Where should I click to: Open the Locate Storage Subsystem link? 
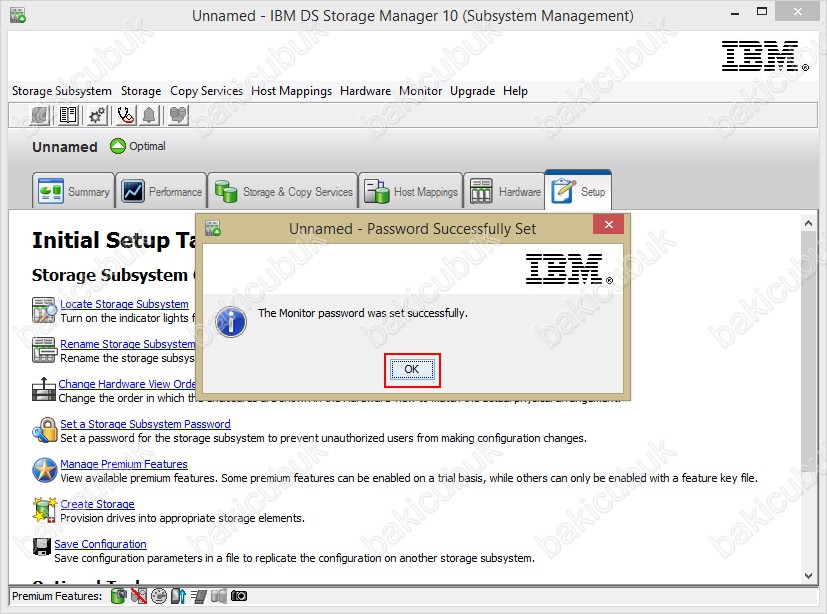[x=124, y=304]
